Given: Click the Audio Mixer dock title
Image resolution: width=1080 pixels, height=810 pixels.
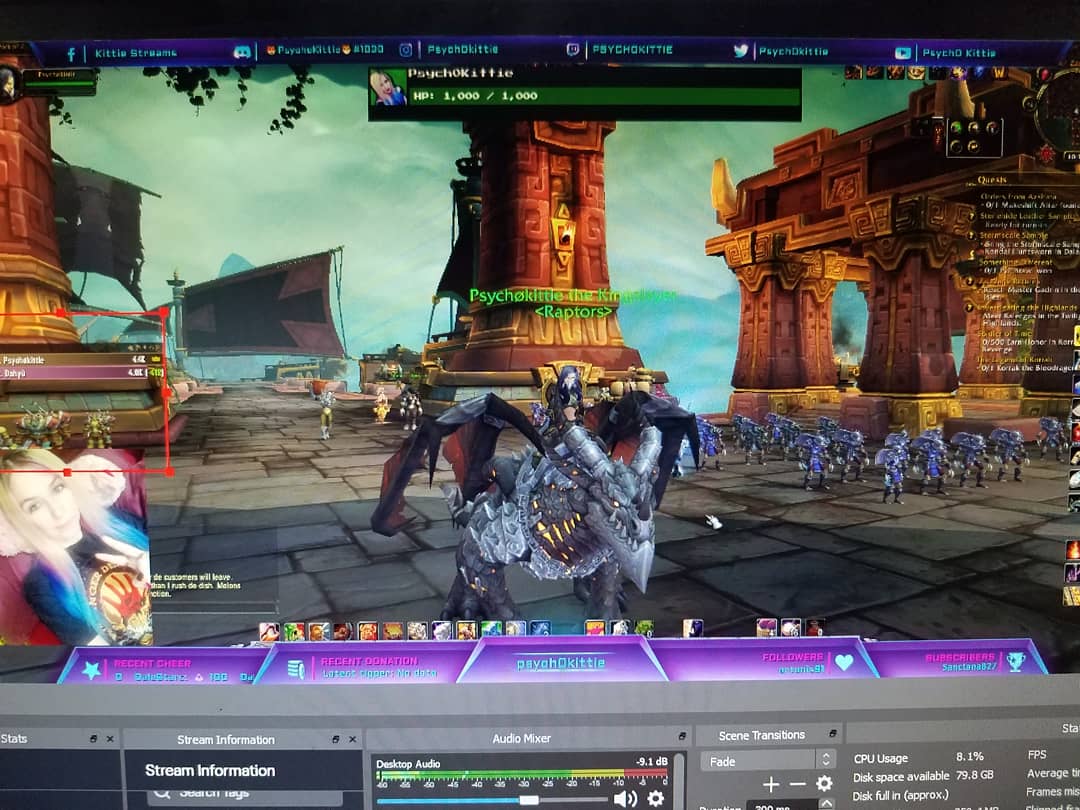Looking at the screenshot, I should (521, 738).
